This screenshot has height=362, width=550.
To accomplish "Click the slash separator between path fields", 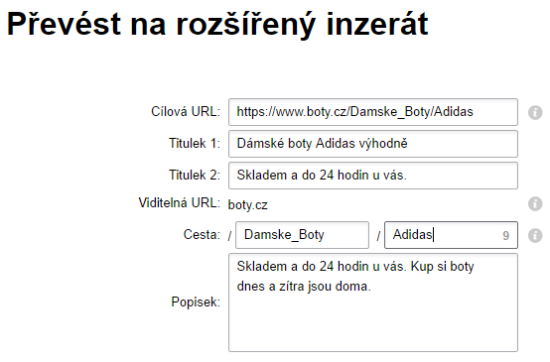I will [x=378, y=236].
